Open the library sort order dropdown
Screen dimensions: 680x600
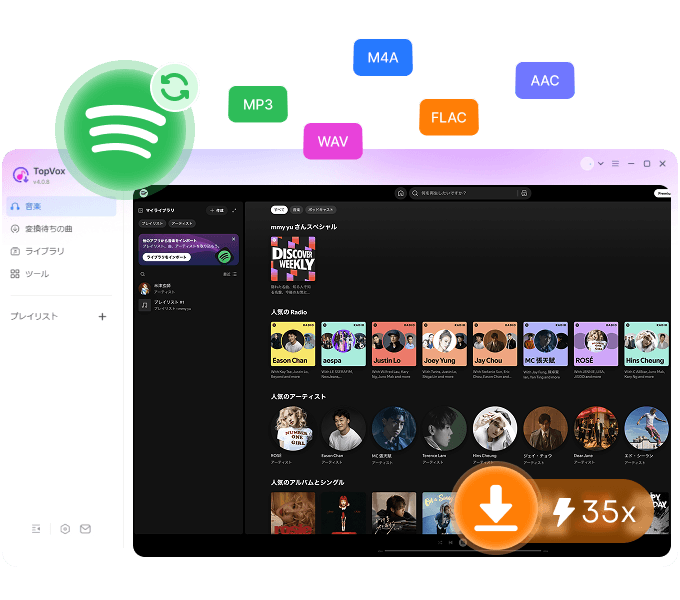230,274
